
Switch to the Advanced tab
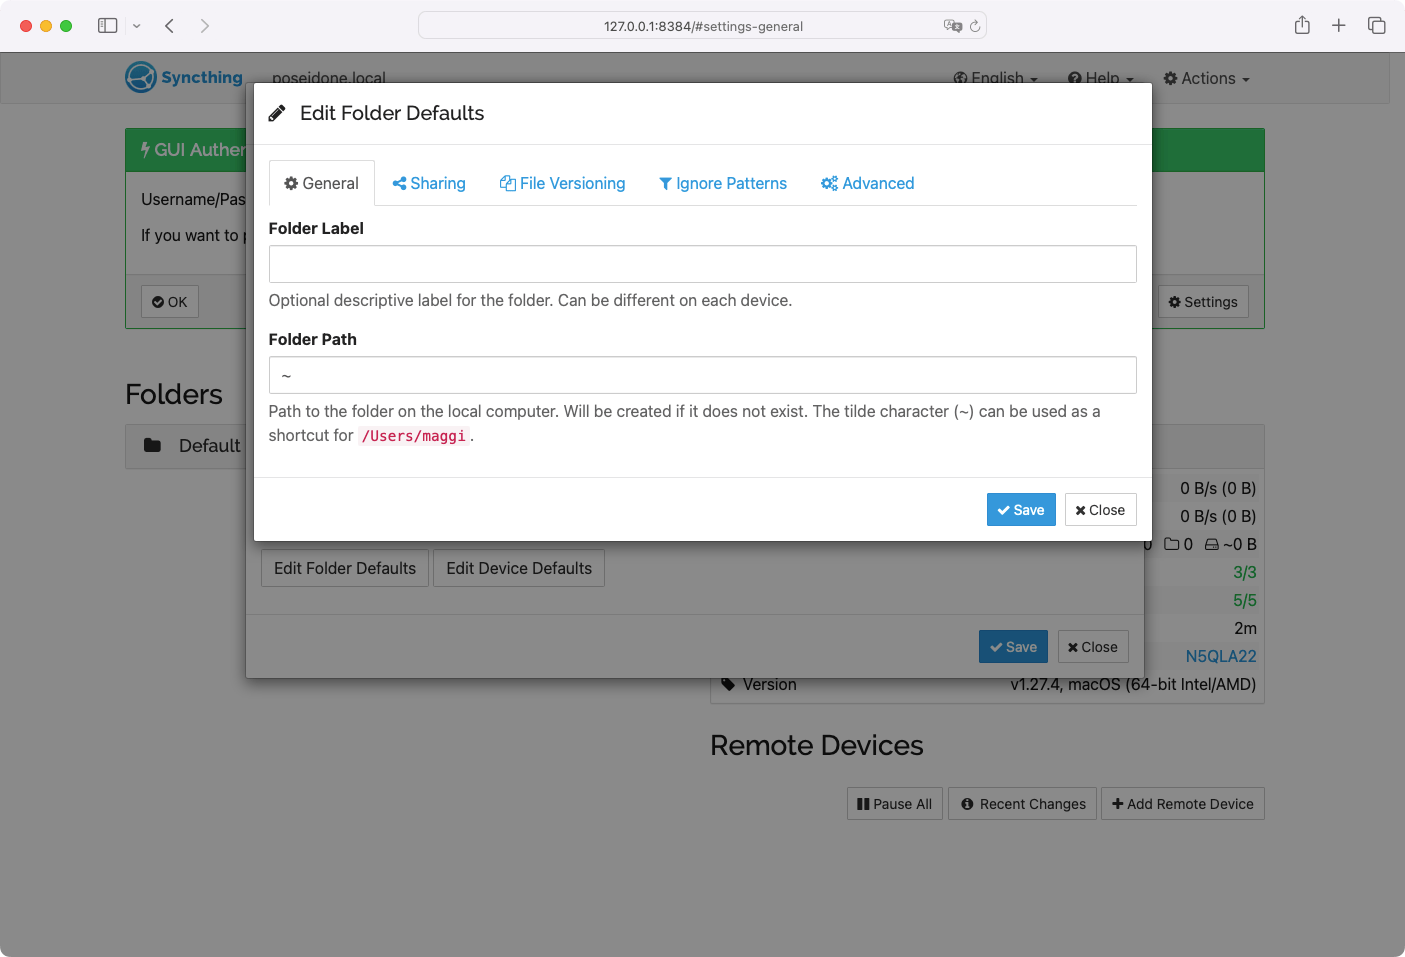click(867, 183)
